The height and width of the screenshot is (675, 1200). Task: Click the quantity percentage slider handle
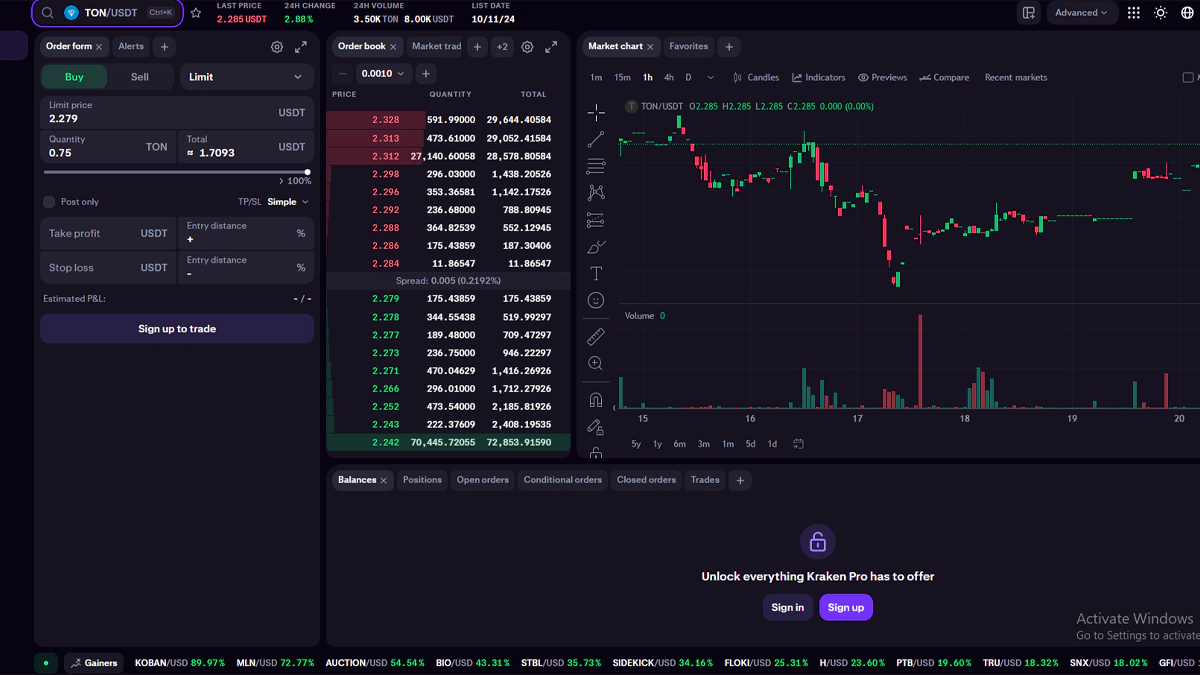click(307, 172)
